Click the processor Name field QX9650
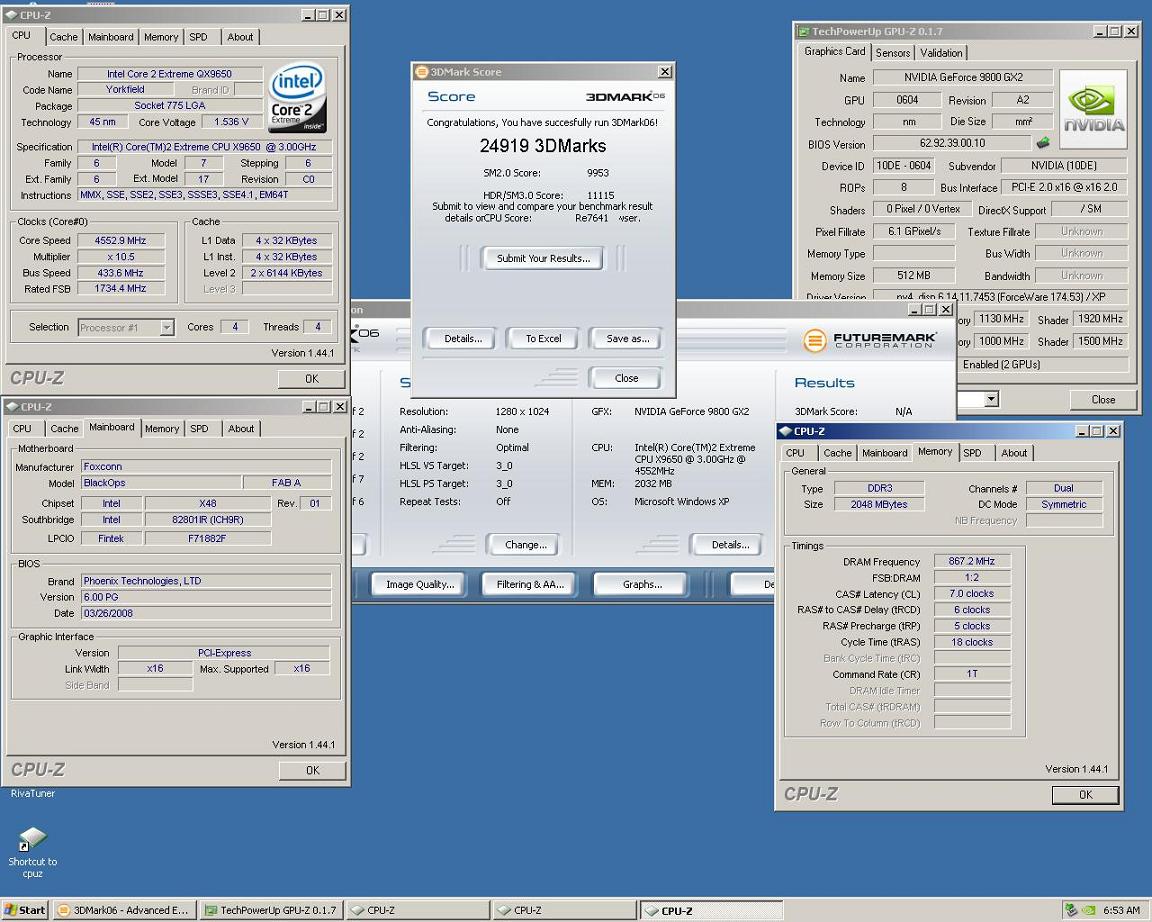This screenshot has height=922, width=1152. [x=170, y=73]
